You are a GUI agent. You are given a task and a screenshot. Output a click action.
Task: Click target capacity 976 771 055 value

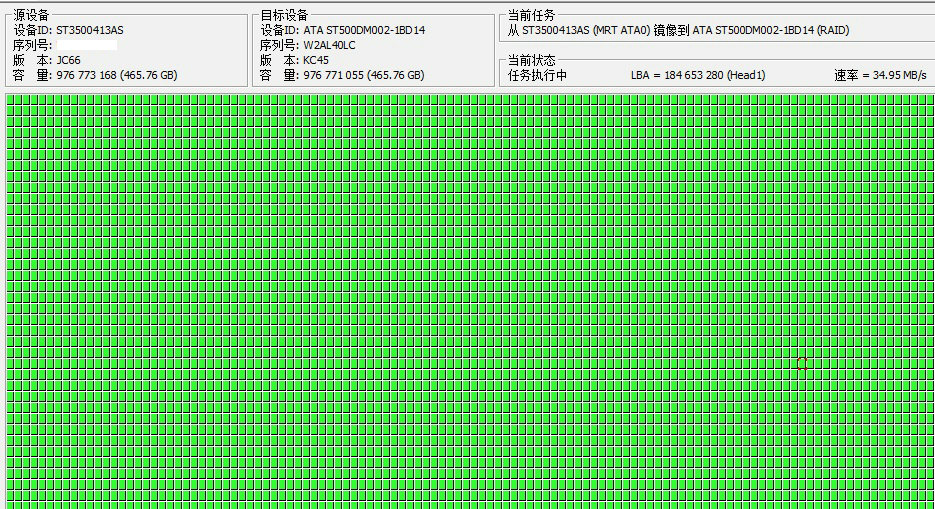pos(364,75)
